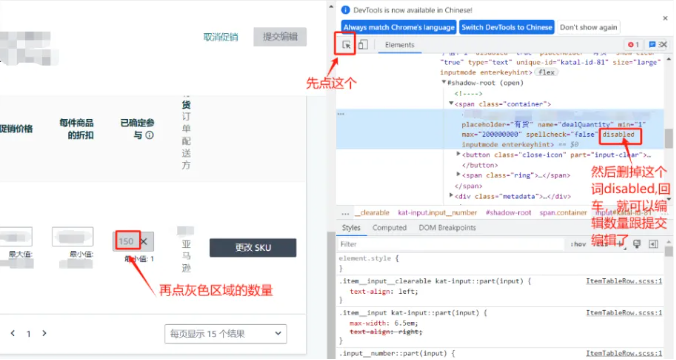Click Switch DevTools to Chinese button

(507, 27)
